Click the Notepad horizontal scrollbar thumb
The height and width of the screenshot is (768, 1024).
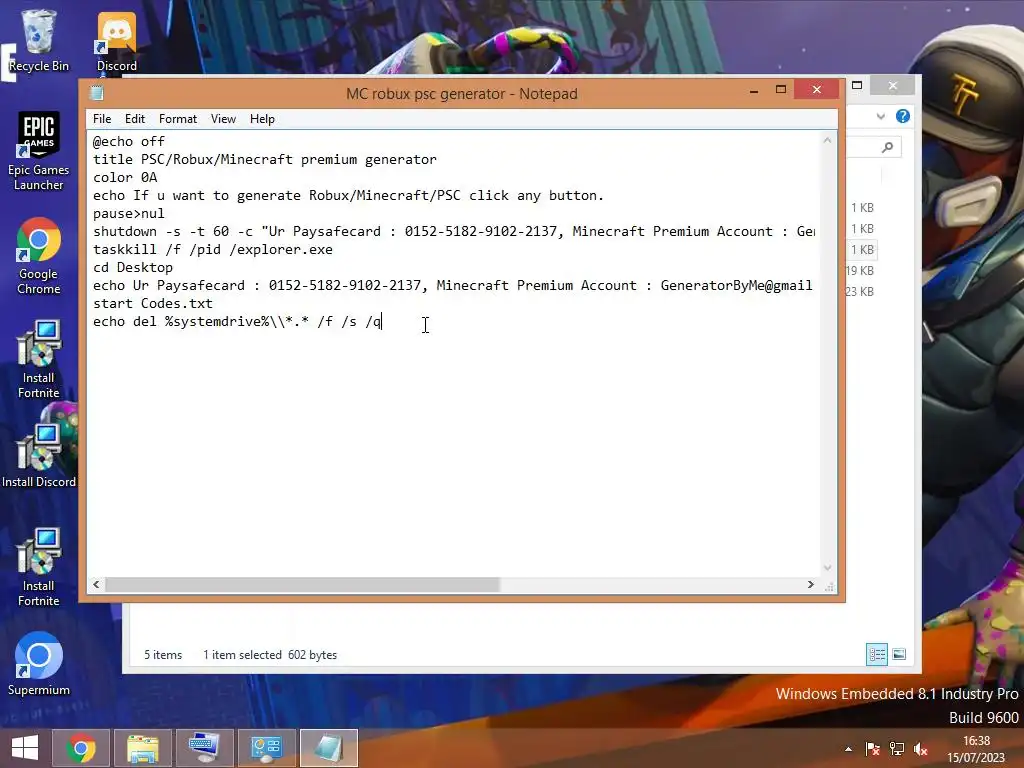[x=302, y=584]
